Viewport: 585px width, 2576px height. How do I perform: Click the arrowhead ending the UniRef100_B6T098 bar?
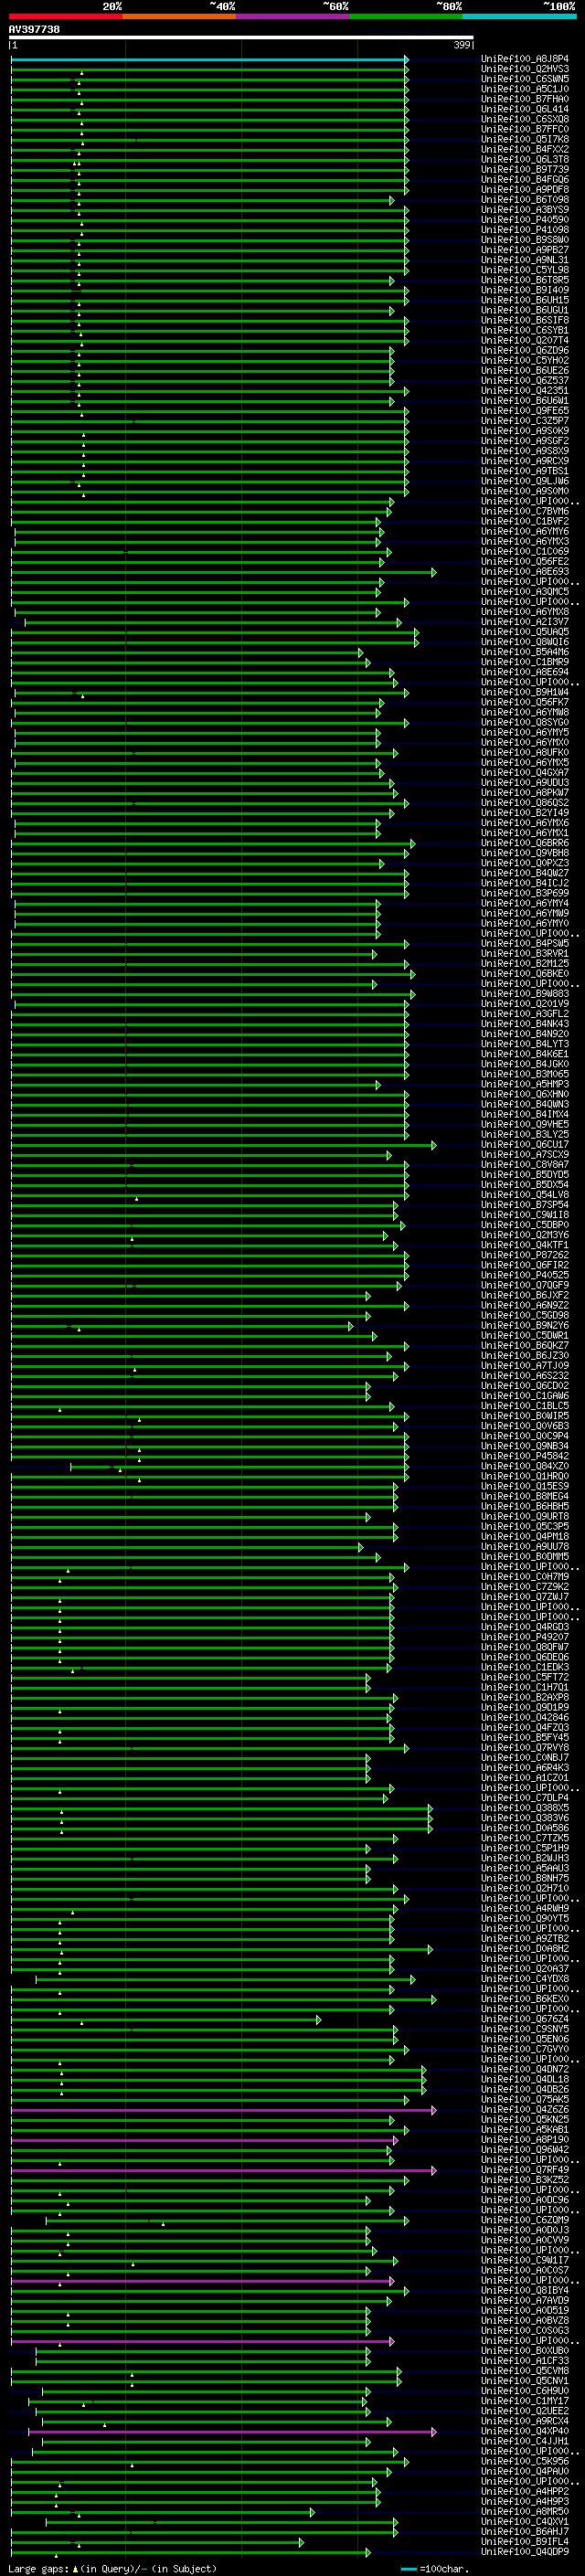pos(392,201)
